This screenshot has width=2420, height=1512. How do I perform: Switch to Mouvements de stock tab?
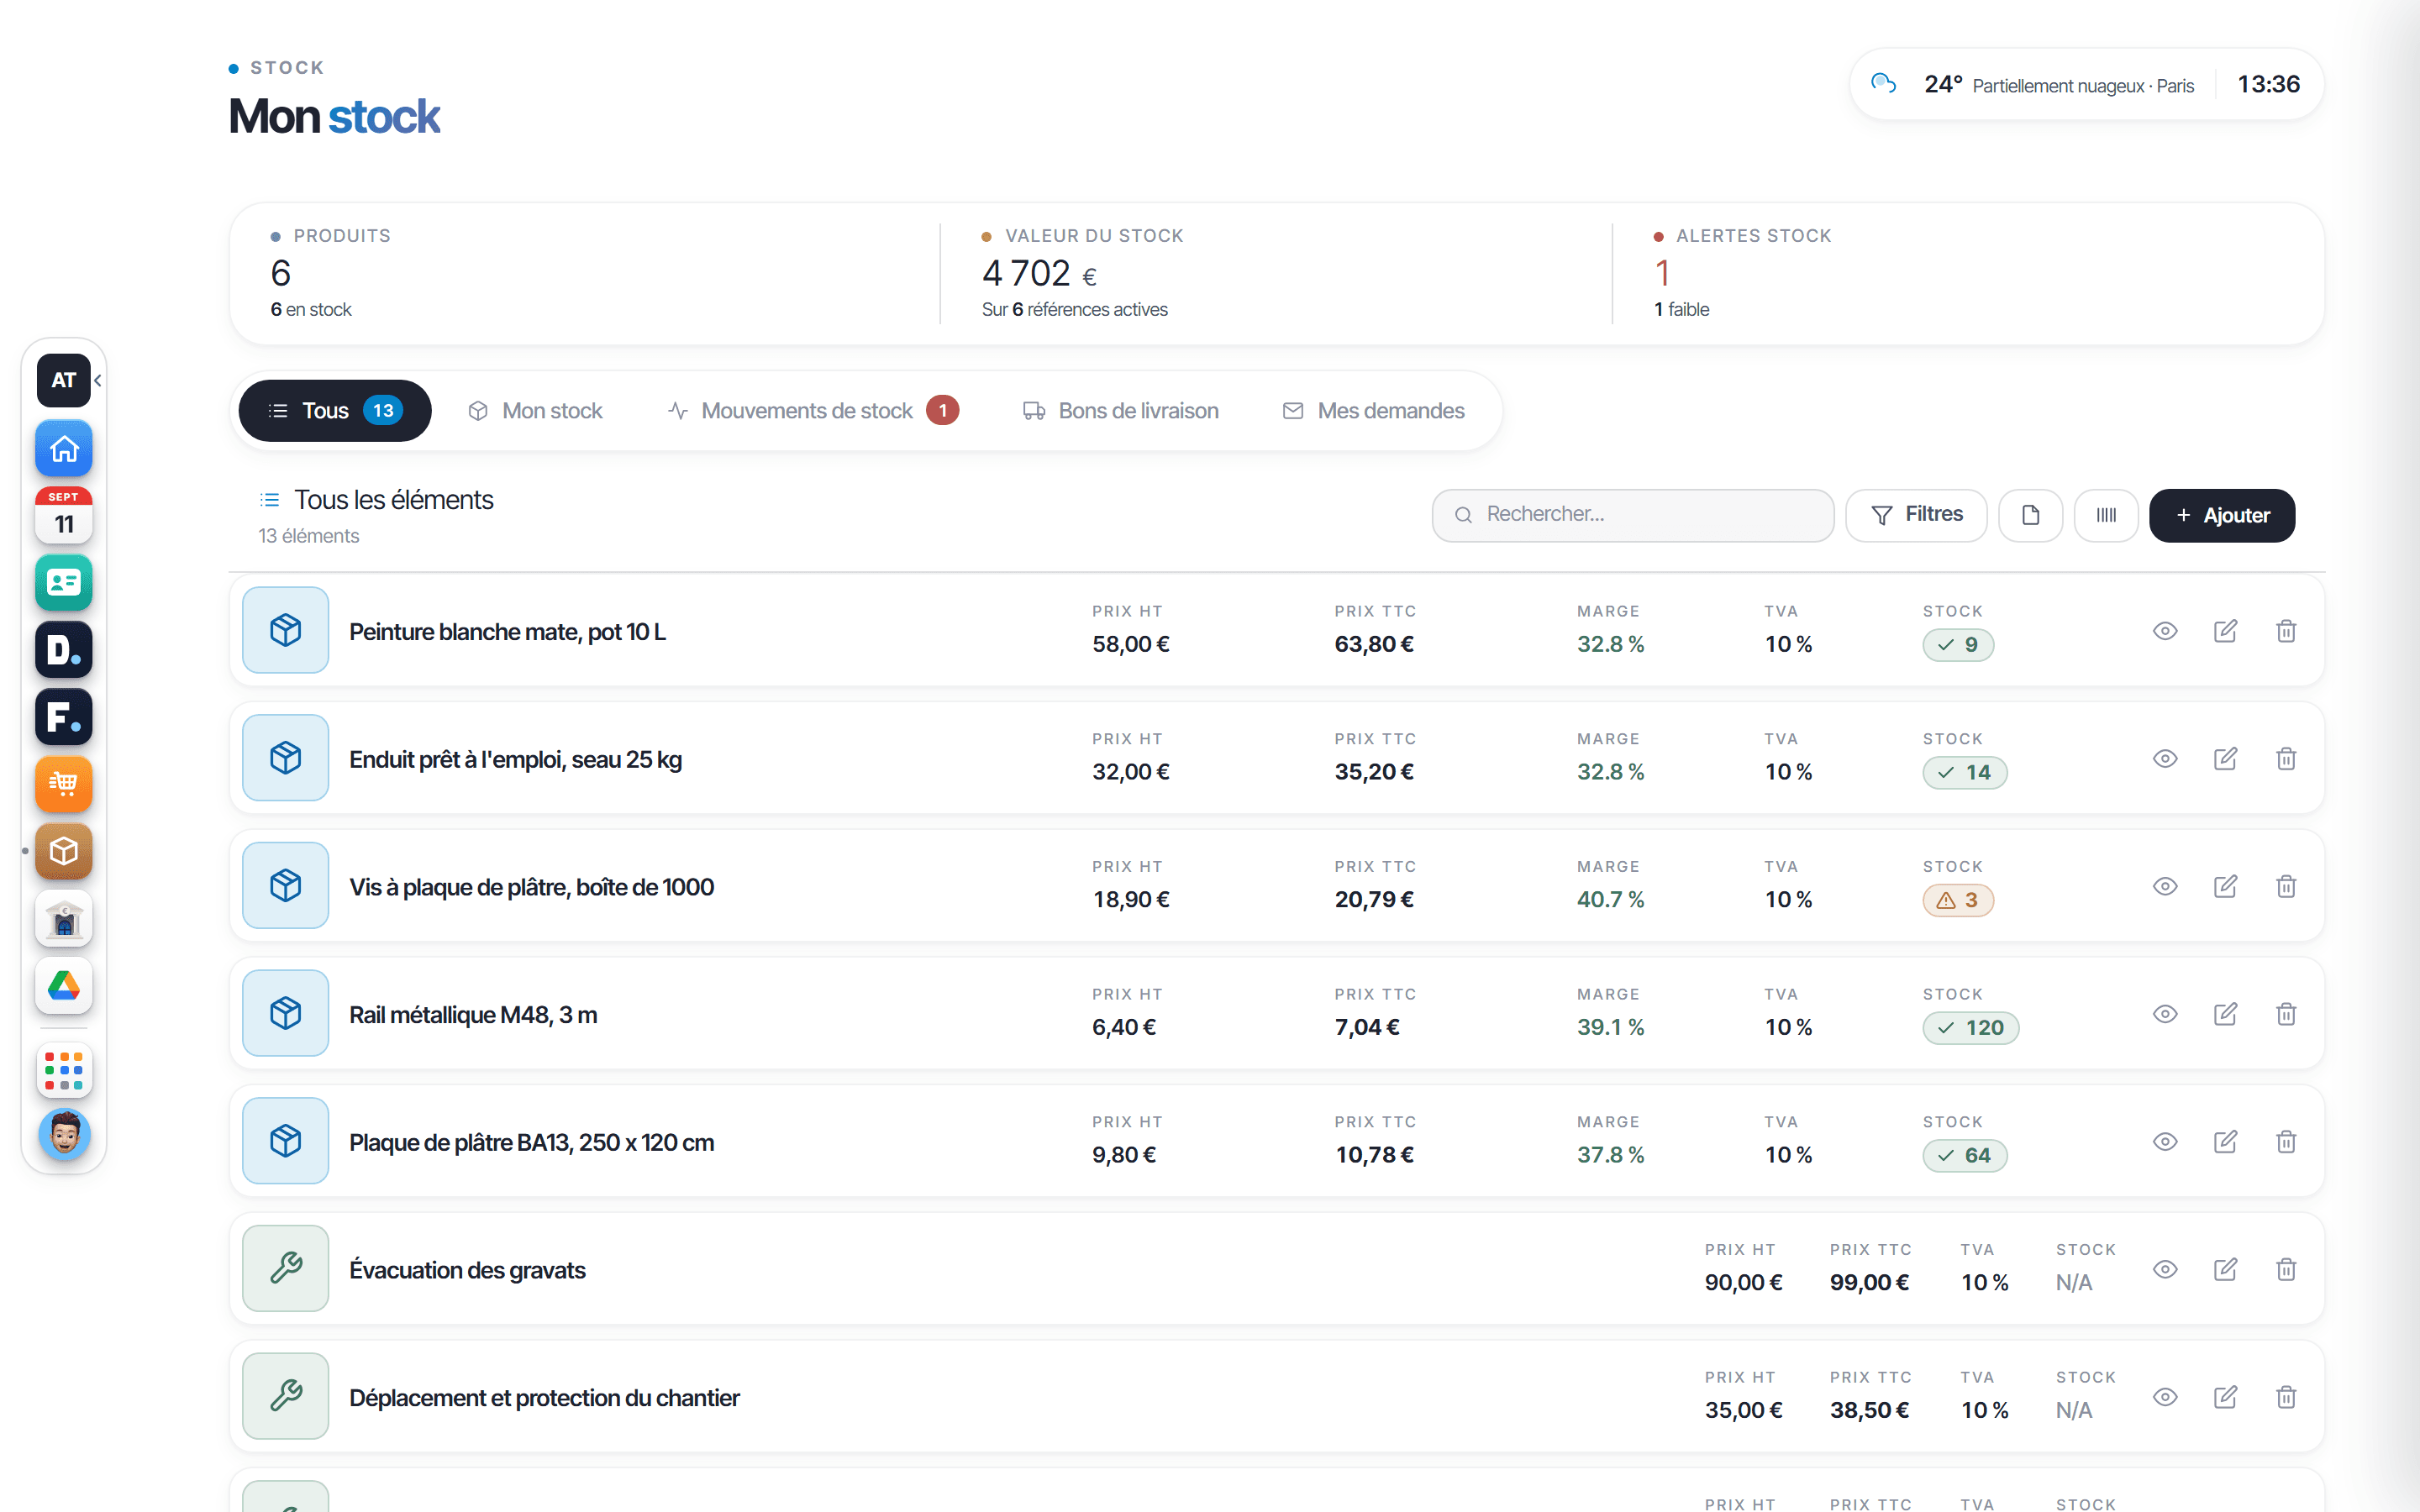point(813,411)
